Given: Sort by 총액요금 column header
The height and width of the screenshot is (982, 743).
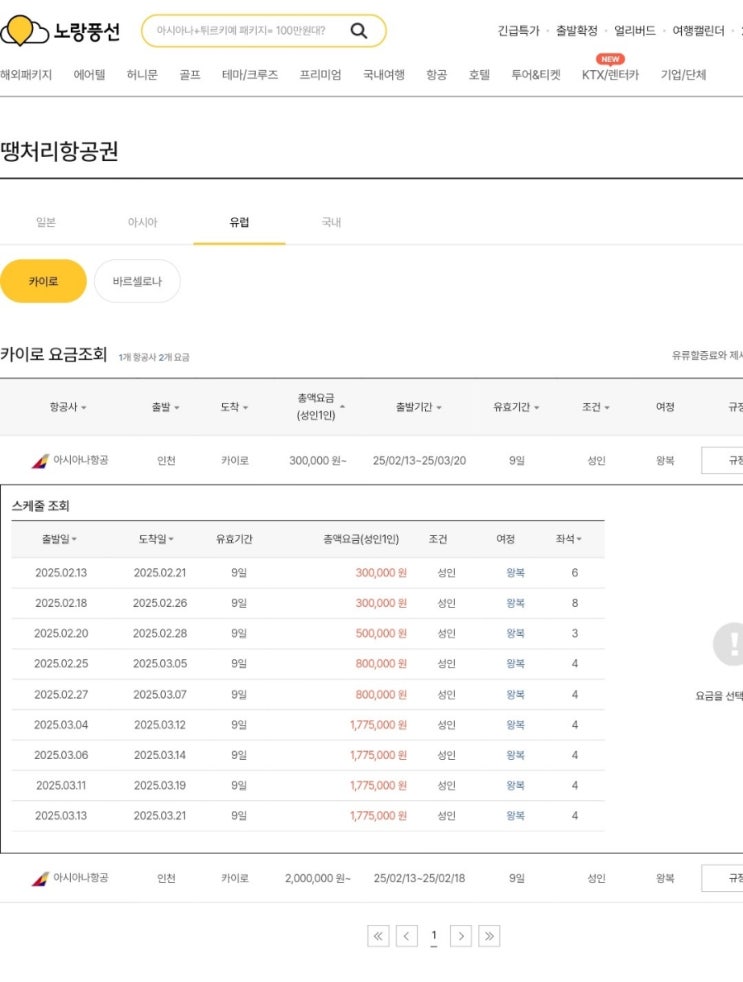Looking at the screenshot, I should 320,406.
